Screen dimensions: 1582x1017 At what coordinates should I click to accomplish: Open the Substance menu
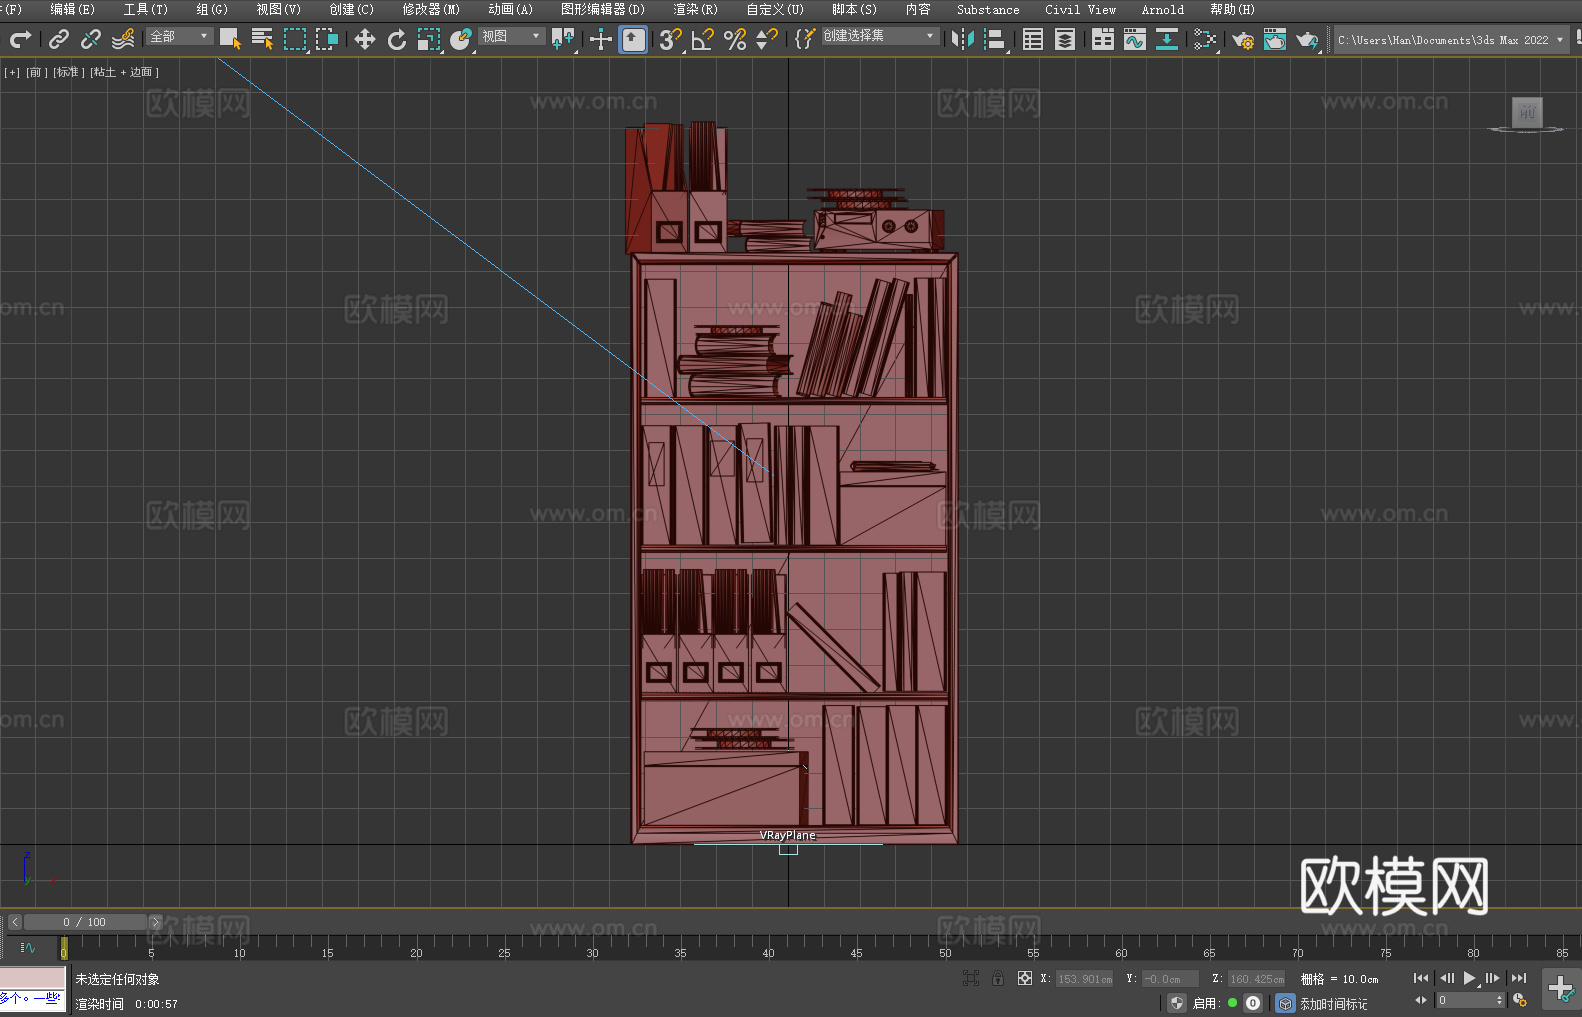pyautogui.click(x=988, y=9)
